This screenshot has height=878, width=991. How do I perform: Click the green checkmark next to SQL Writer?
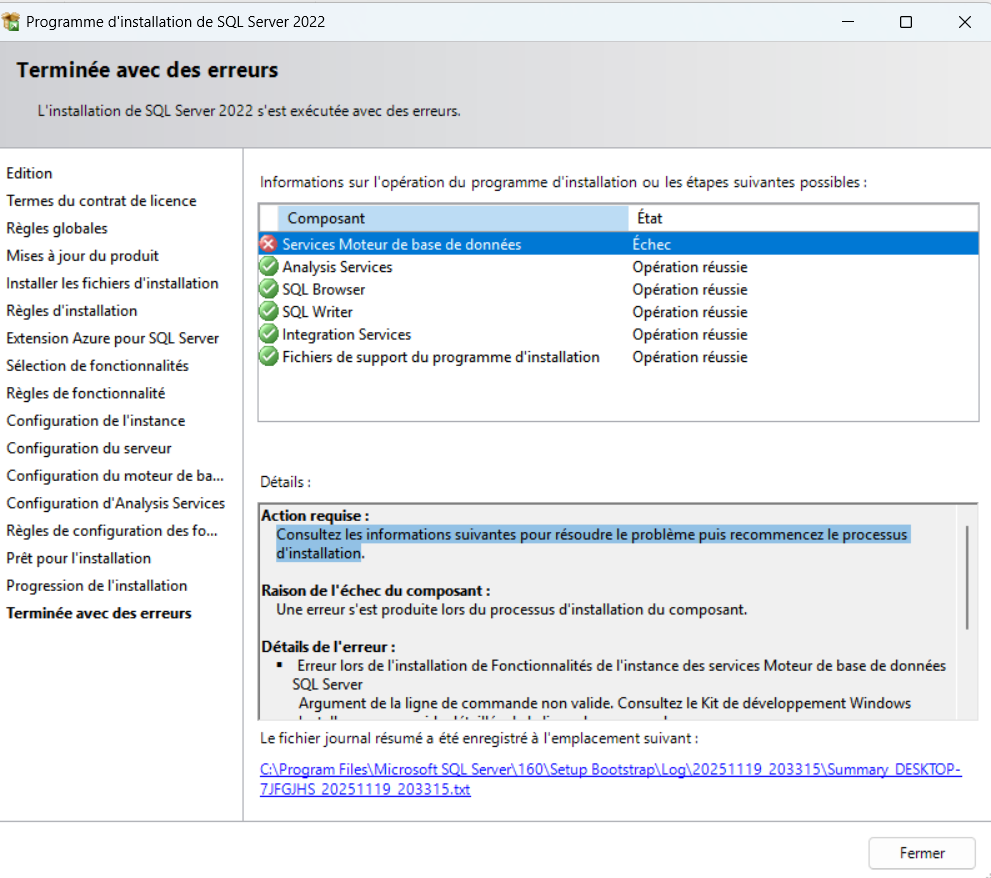tap(268, 311)
